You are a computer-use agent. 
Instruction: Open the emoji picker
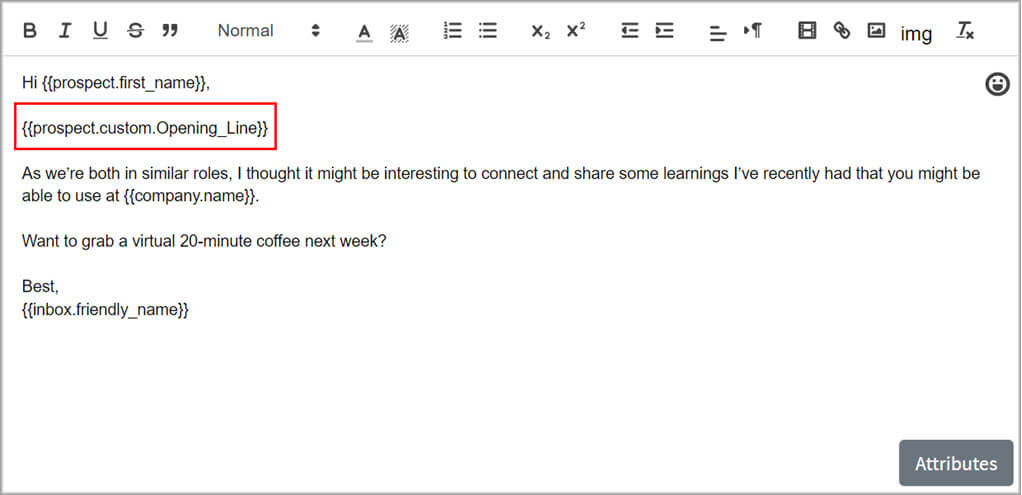point(997,84)
